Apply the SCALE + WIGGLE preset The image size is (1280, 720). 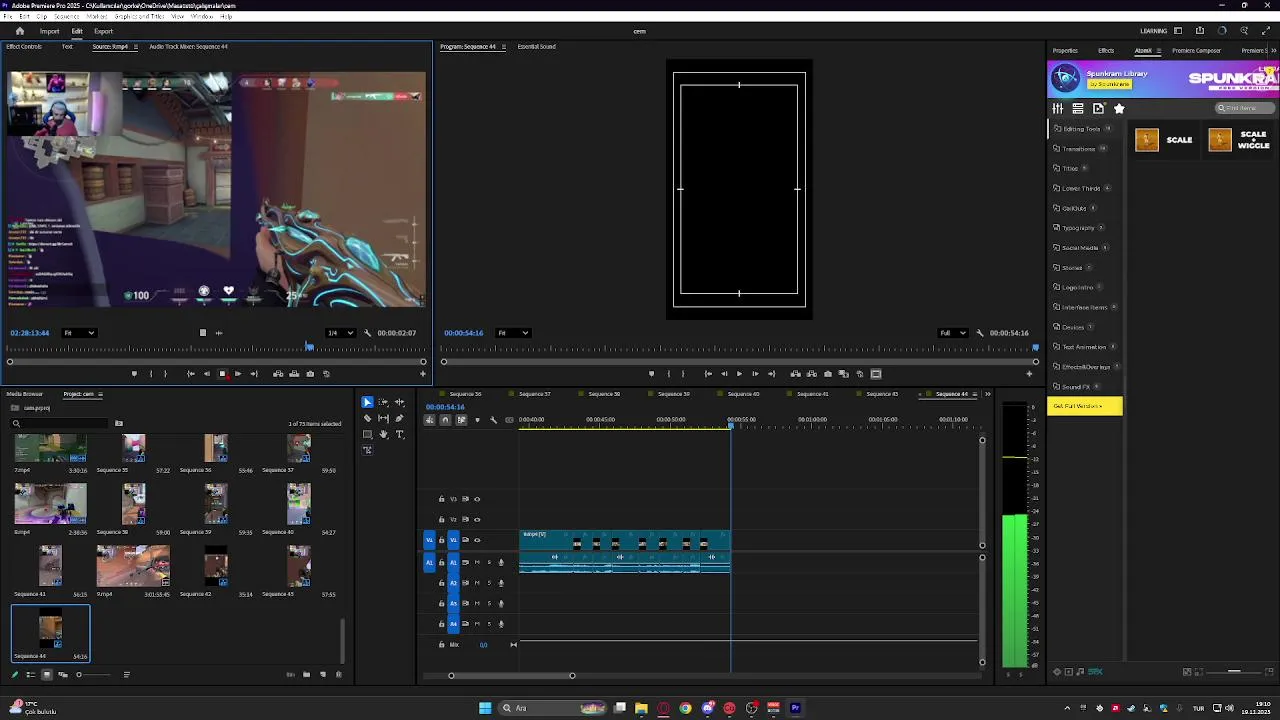coord(1240,140)
